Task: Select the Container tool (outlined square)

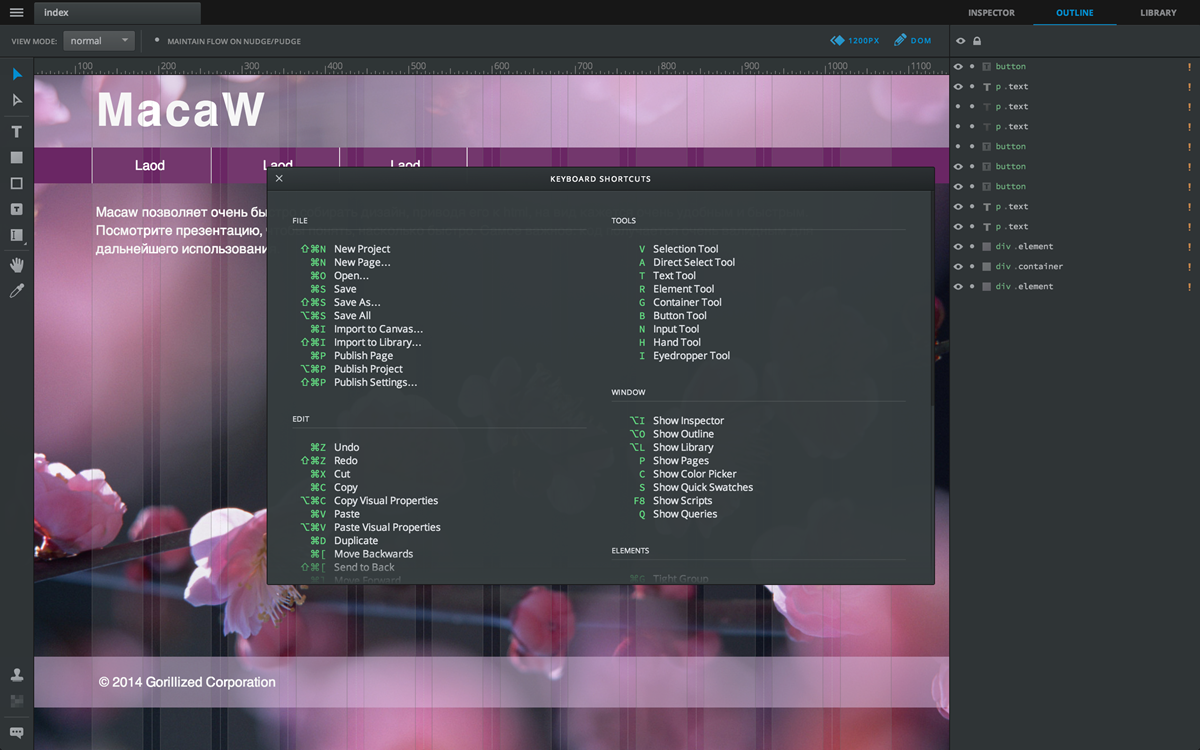Action: point(17,184)
